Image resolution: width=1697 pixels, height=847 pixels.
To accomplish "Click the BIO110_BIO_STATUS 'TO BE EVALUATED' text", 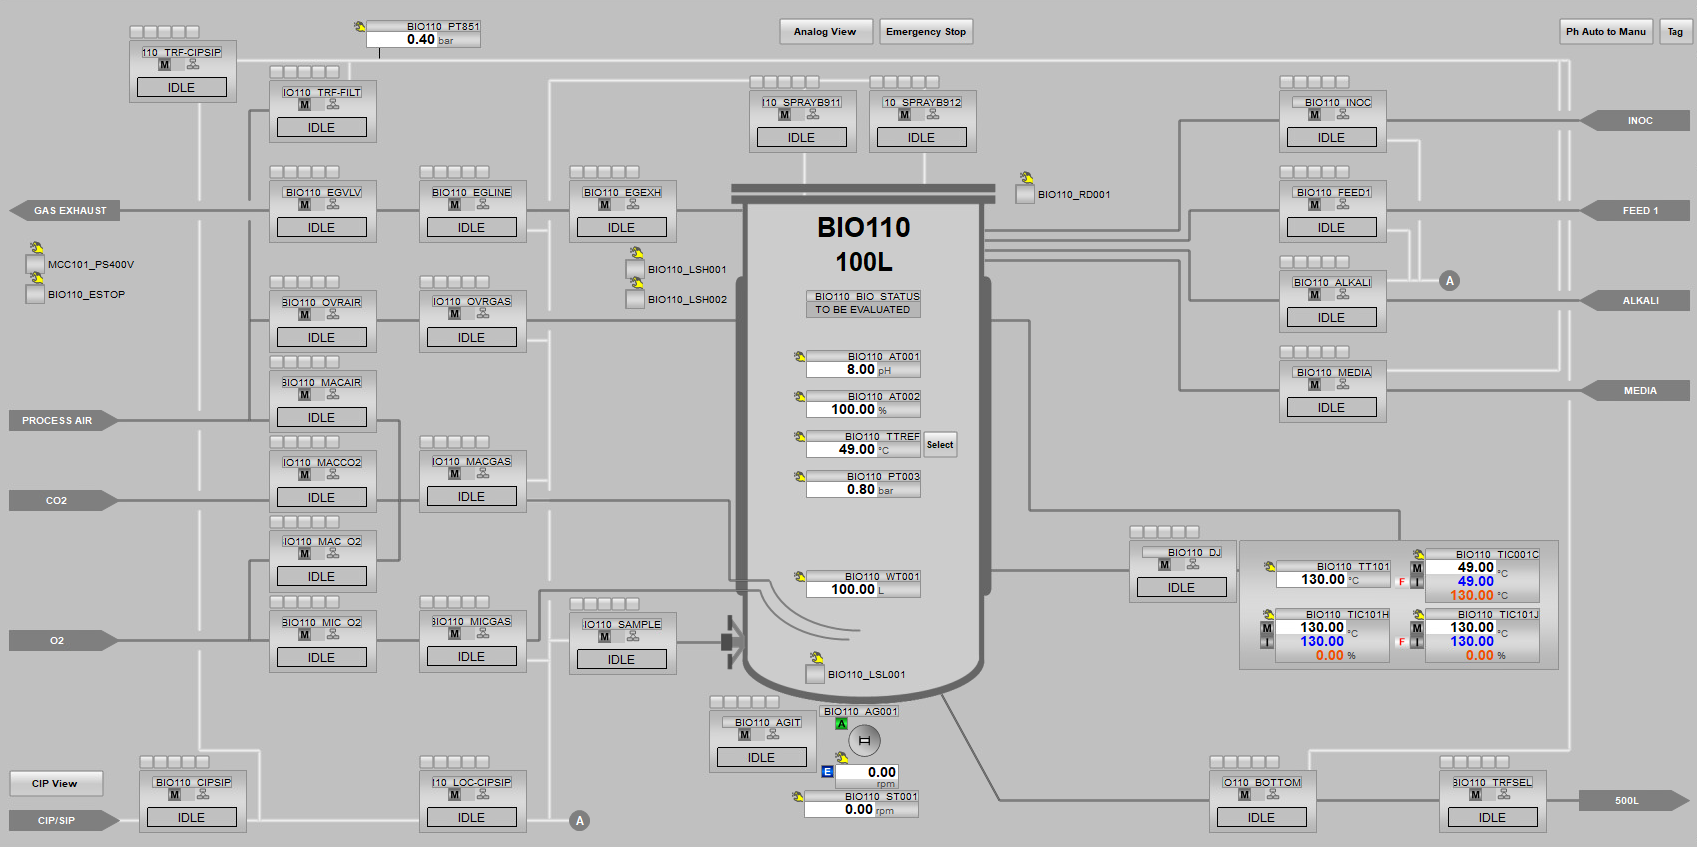I will (863, 310).
